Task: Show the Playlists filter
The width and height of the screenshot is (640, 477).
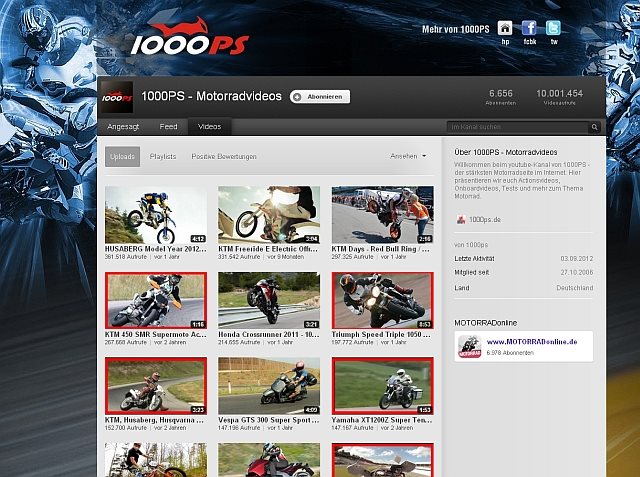Action: point(163,156)
